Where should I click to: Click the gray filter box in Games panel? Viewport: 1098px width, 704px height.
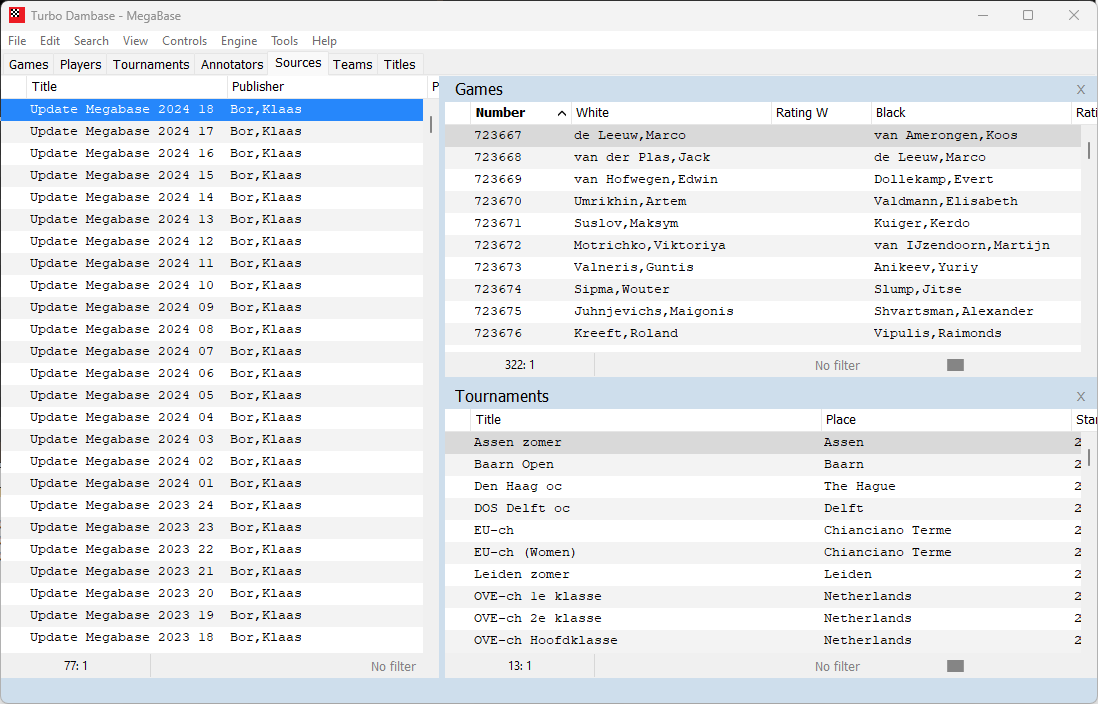pyautogui.click(x=955, y=365)
